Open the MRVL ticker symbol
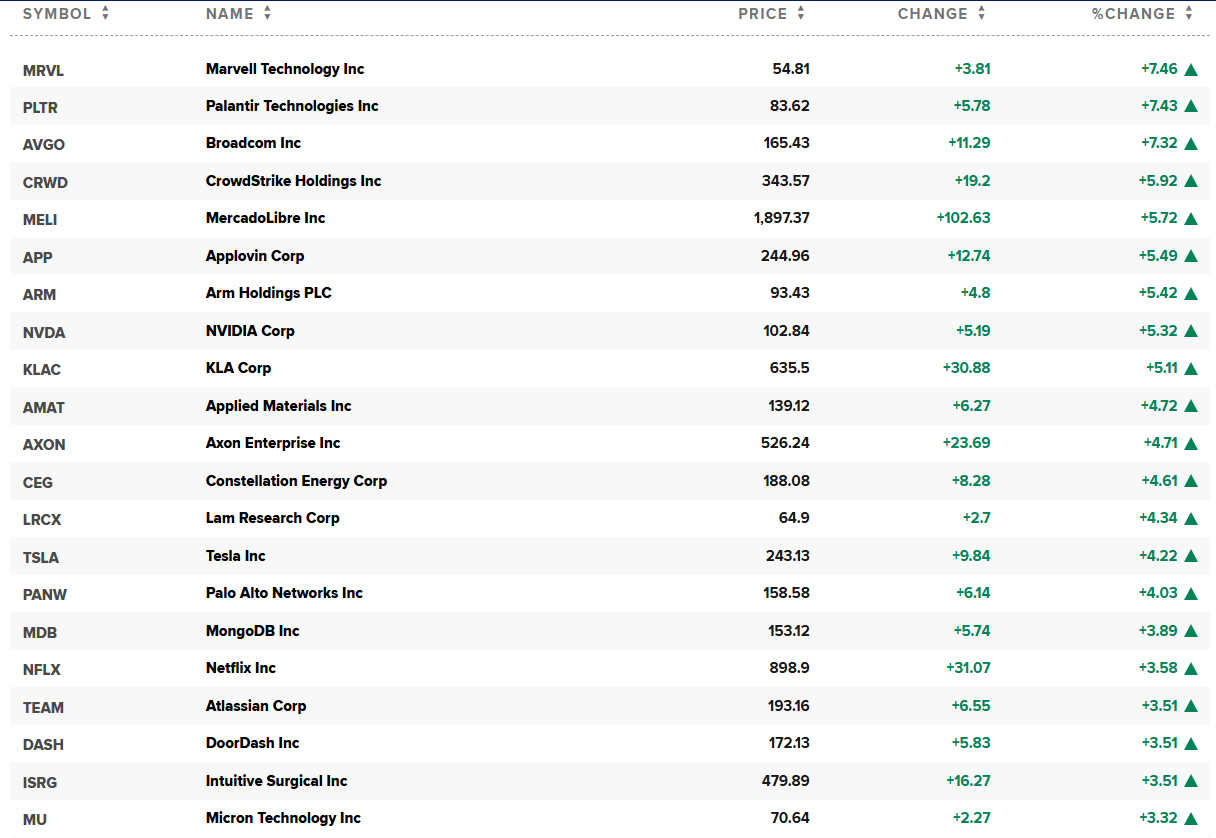 (43, 70)
